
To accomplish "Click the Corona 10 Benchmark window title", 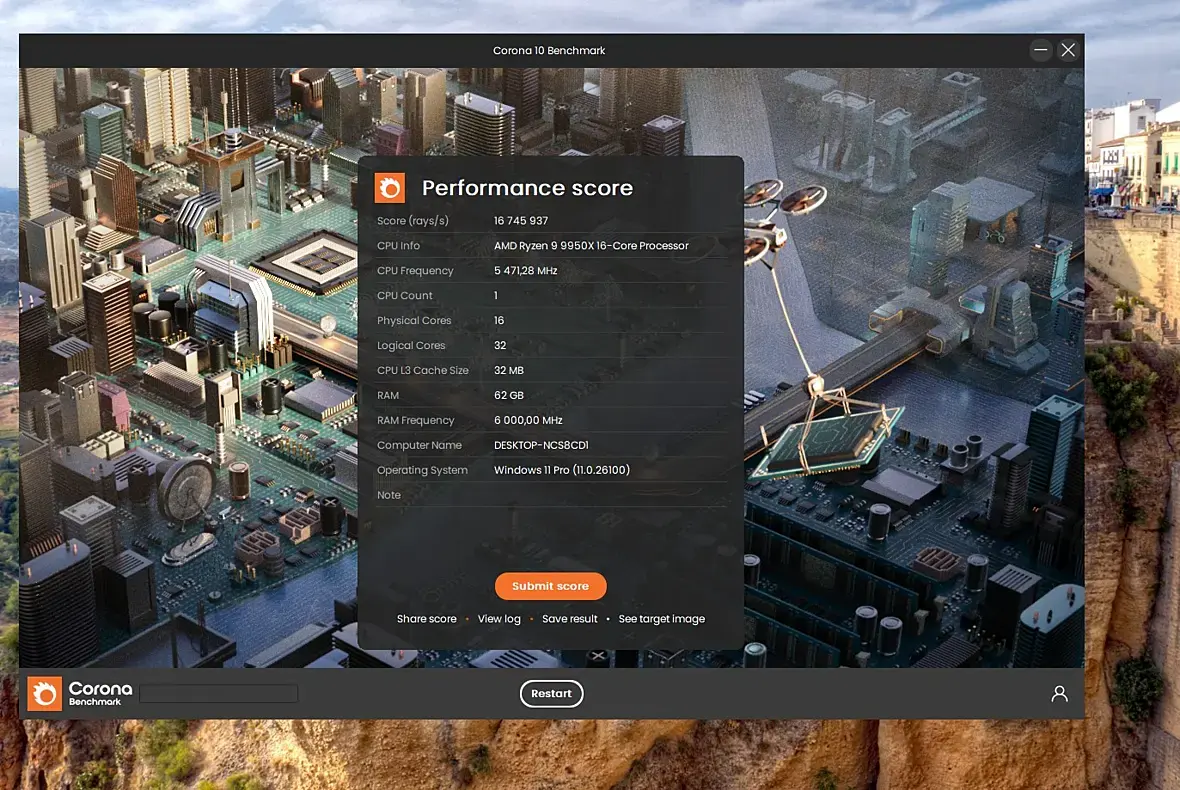I will point(549,50).
